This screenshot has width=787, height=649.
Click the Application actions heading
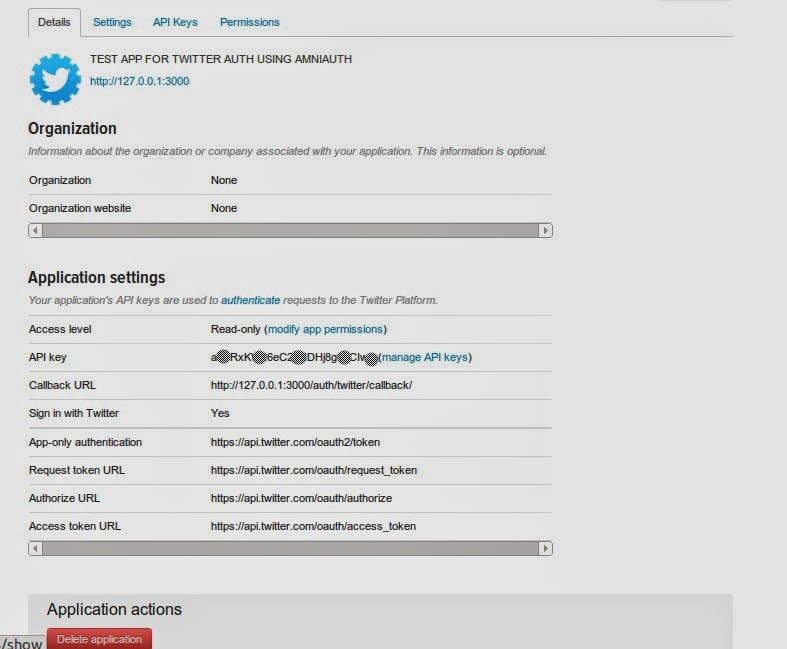pyautogui.click(x=114, y=609)
